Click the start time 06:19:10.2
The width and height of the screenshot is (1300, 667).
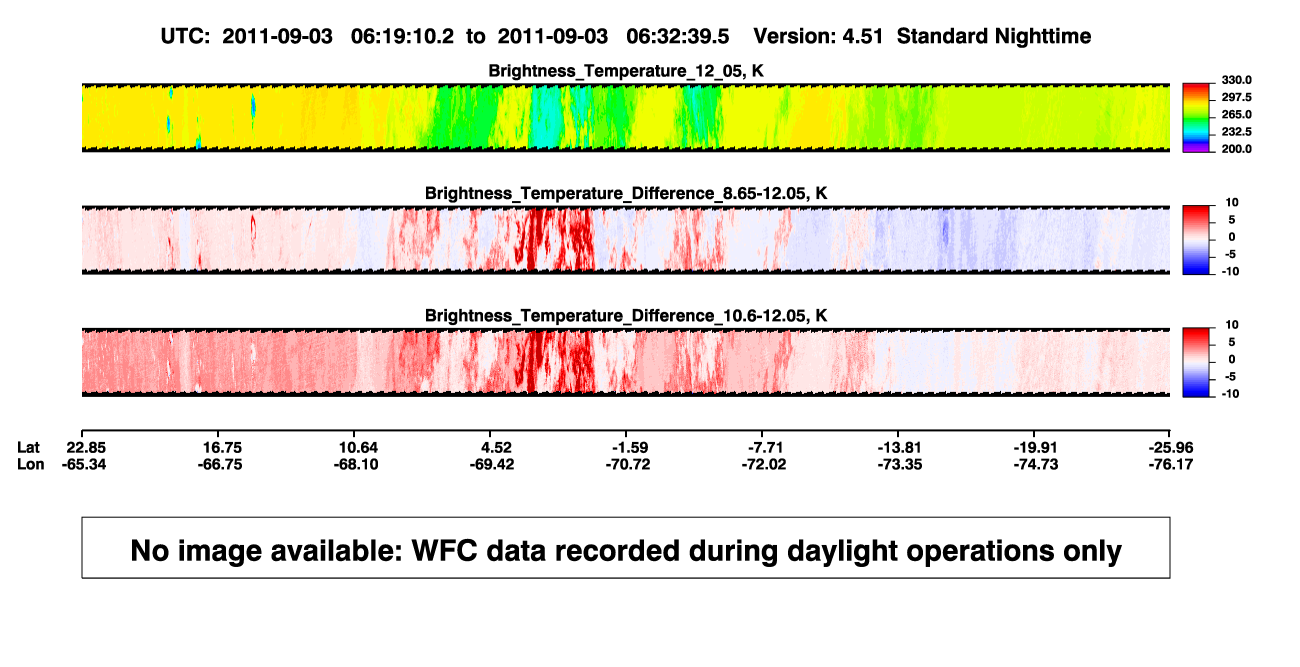coord(402,36)
